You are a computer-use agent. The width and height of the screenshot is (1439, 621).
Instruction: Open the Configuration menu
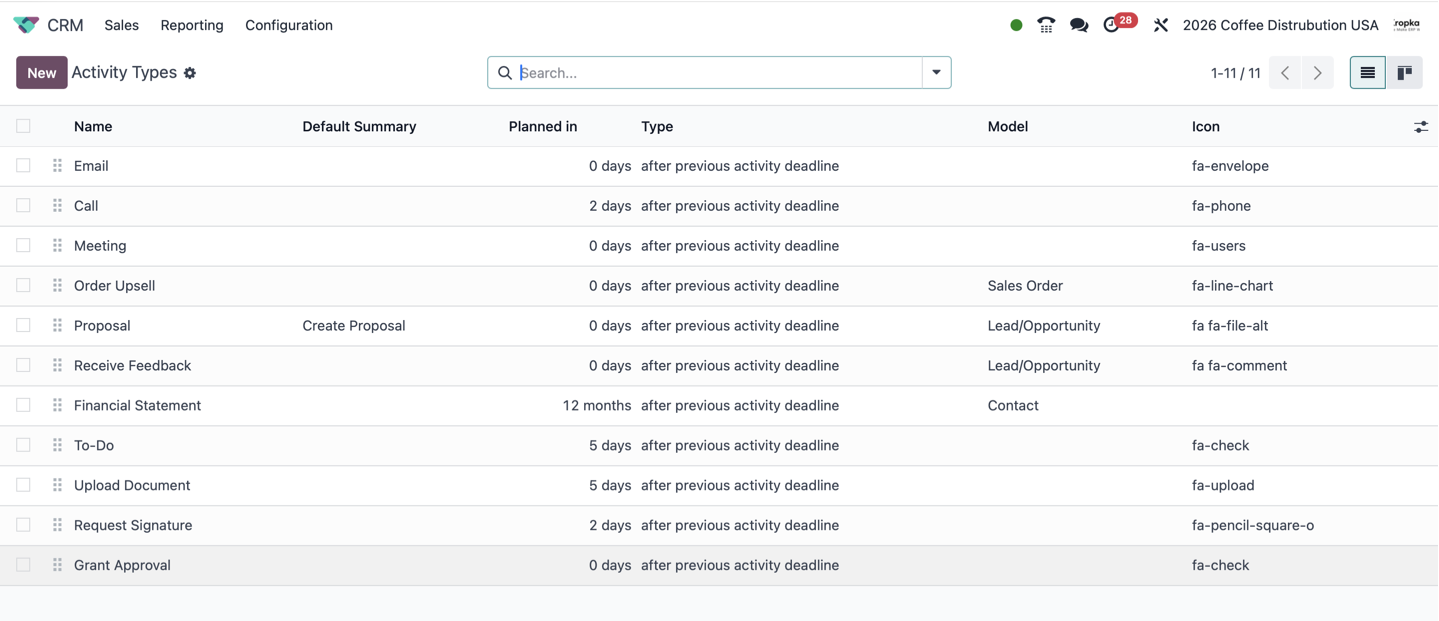click(289, 25)
